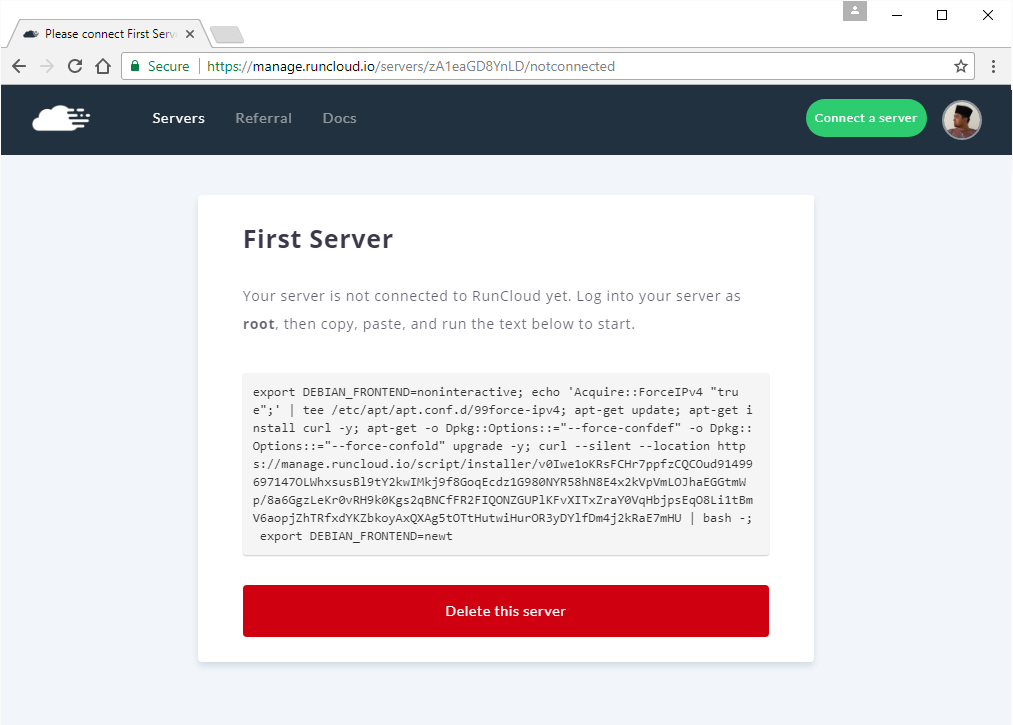Reload the current page
1013x725 pixels.
click(74, 66)
